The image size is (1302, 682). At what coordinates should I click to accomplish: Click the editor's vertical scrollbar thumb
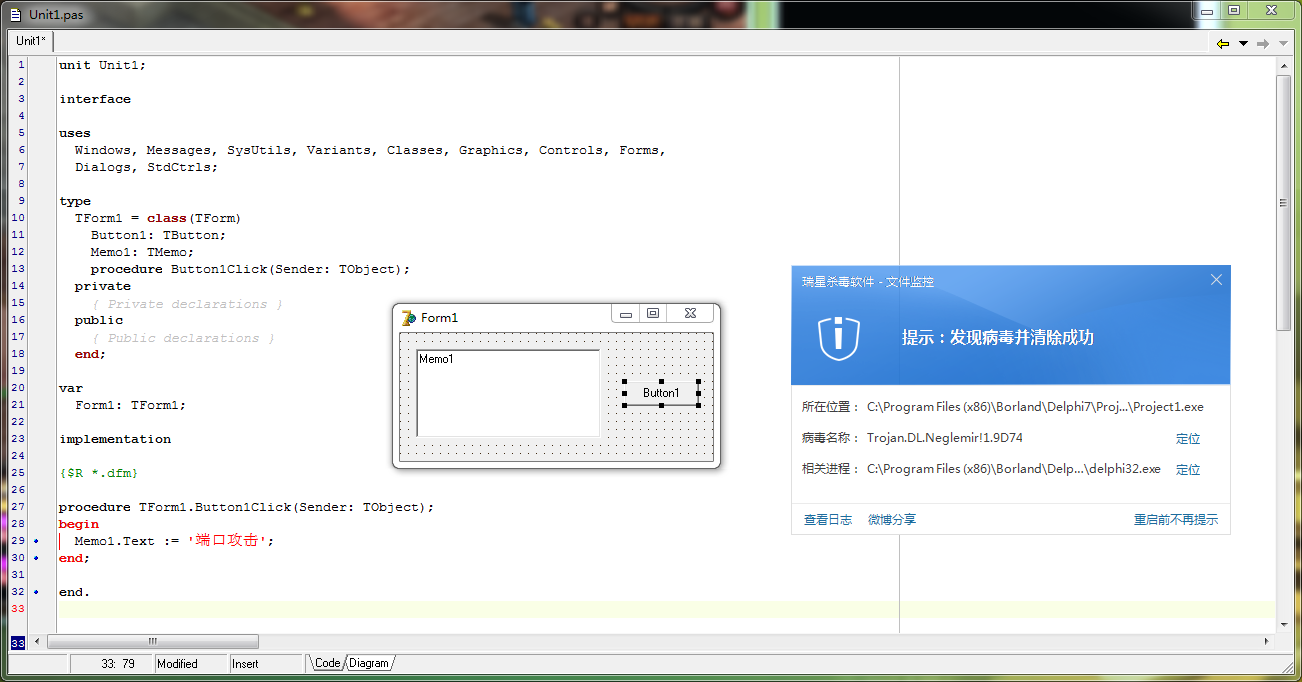pos(1284,202)
